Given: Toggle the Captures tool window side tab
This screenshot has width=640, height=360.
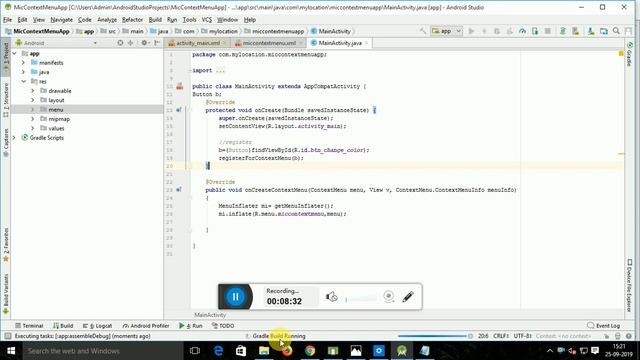Looking at the screenshot, I should pos(6,142).
